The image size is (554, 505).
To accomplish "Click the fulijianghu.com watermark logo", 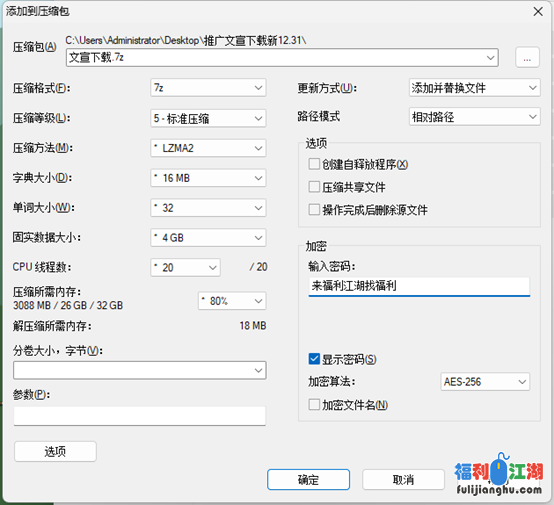I will (499, 475).
